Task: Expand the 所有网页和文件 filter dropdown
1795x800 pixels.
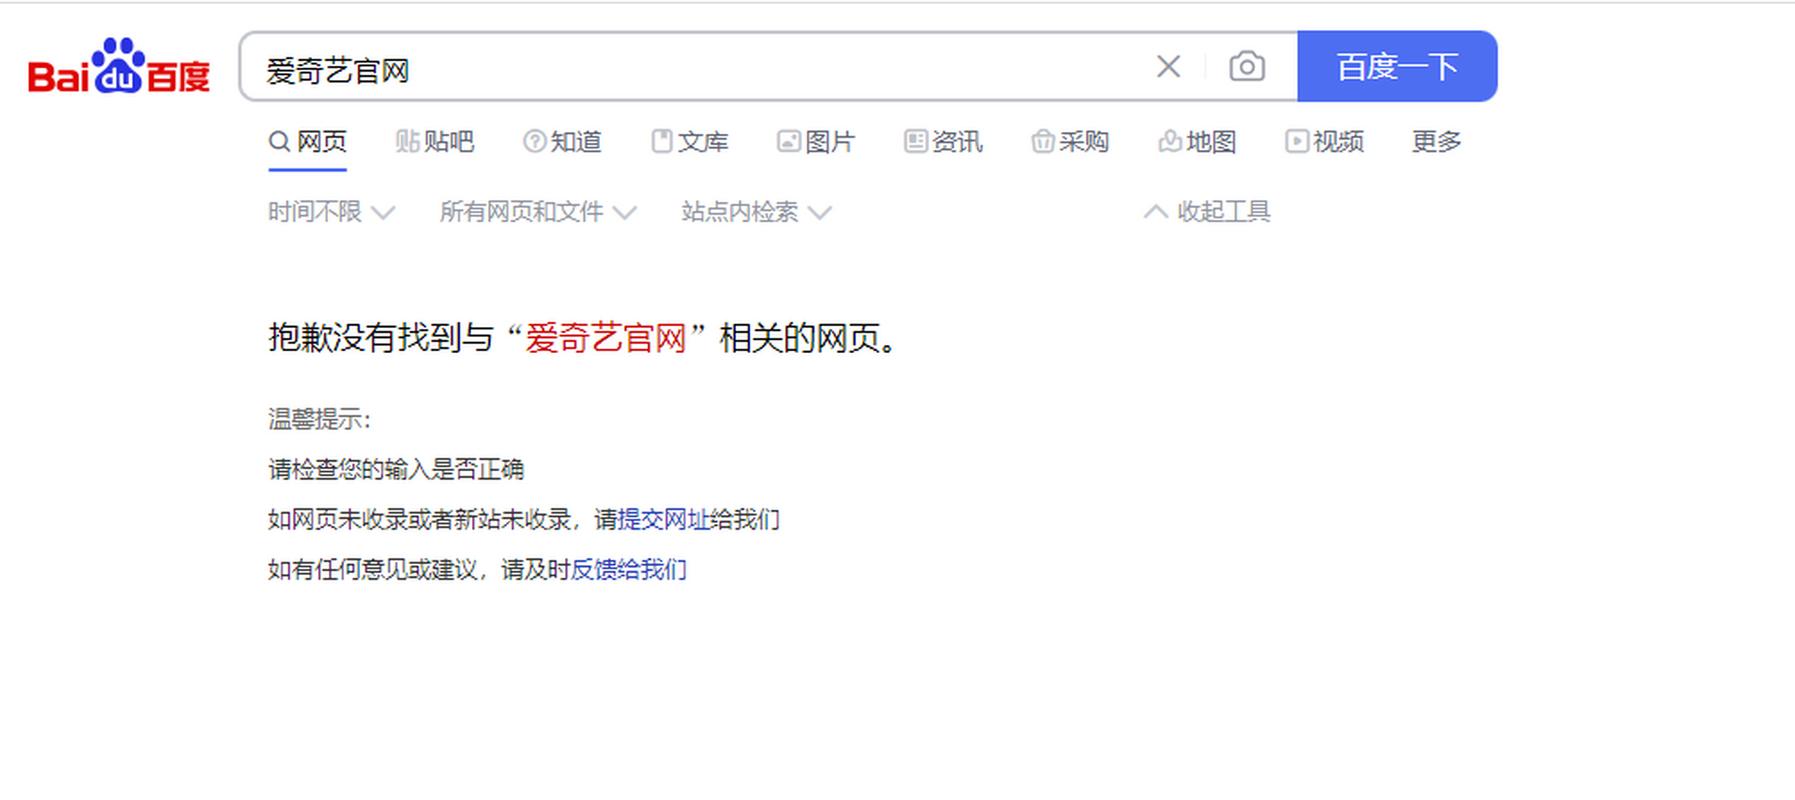Action: [x=538, y=212]
